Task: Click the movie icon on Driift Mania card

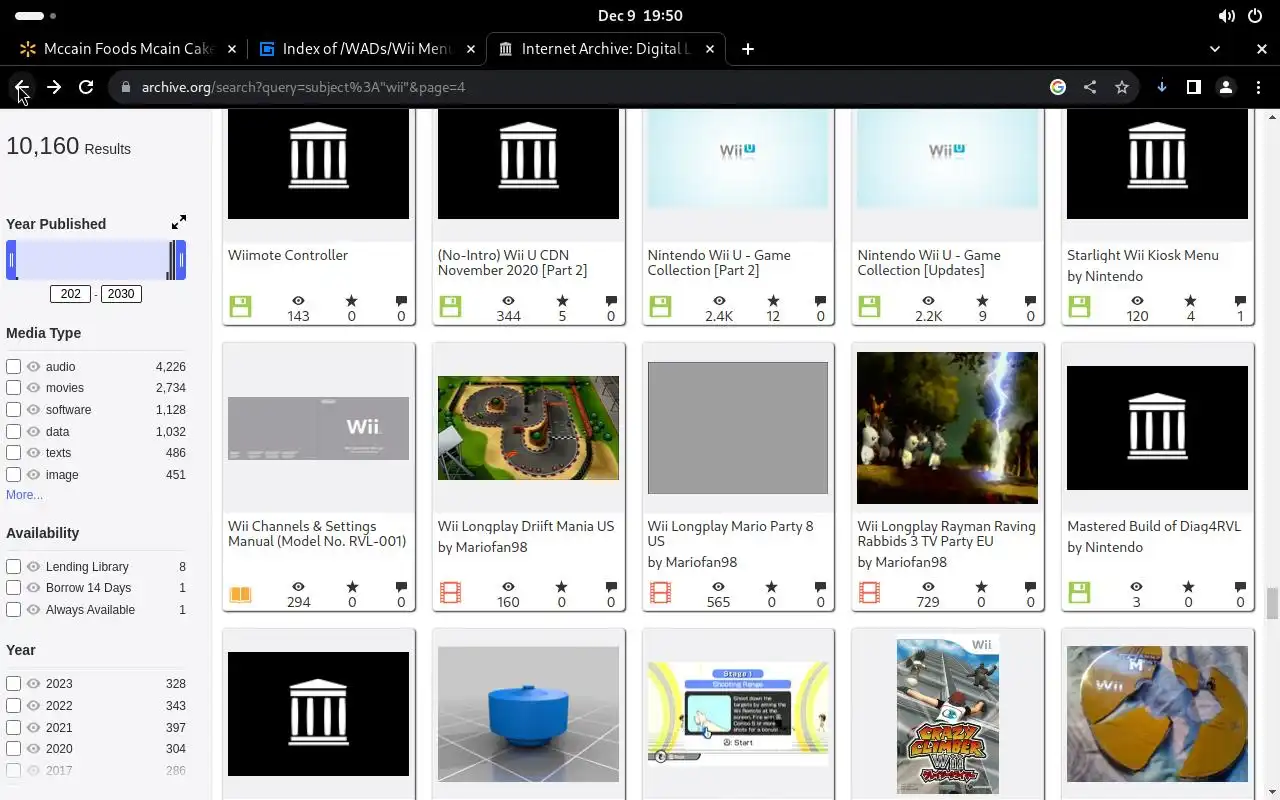Action: coord(450,594)
